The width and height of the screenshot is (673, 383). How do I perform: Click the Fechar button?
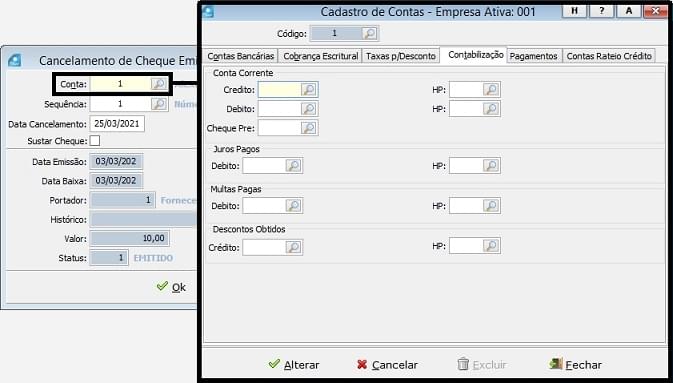click(x=575, y=365)
